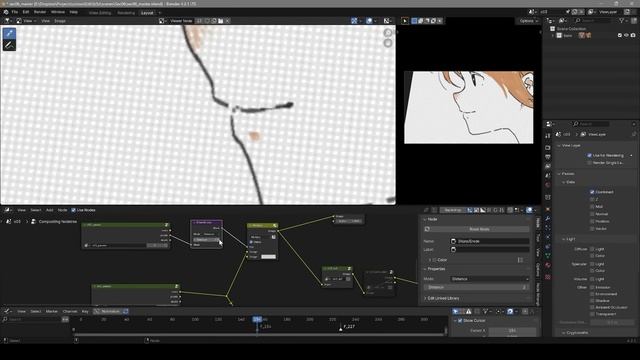Adjust the Distance slider in node sidebar
Viewport: 640px width, 360px height.
tap(477, 287)
